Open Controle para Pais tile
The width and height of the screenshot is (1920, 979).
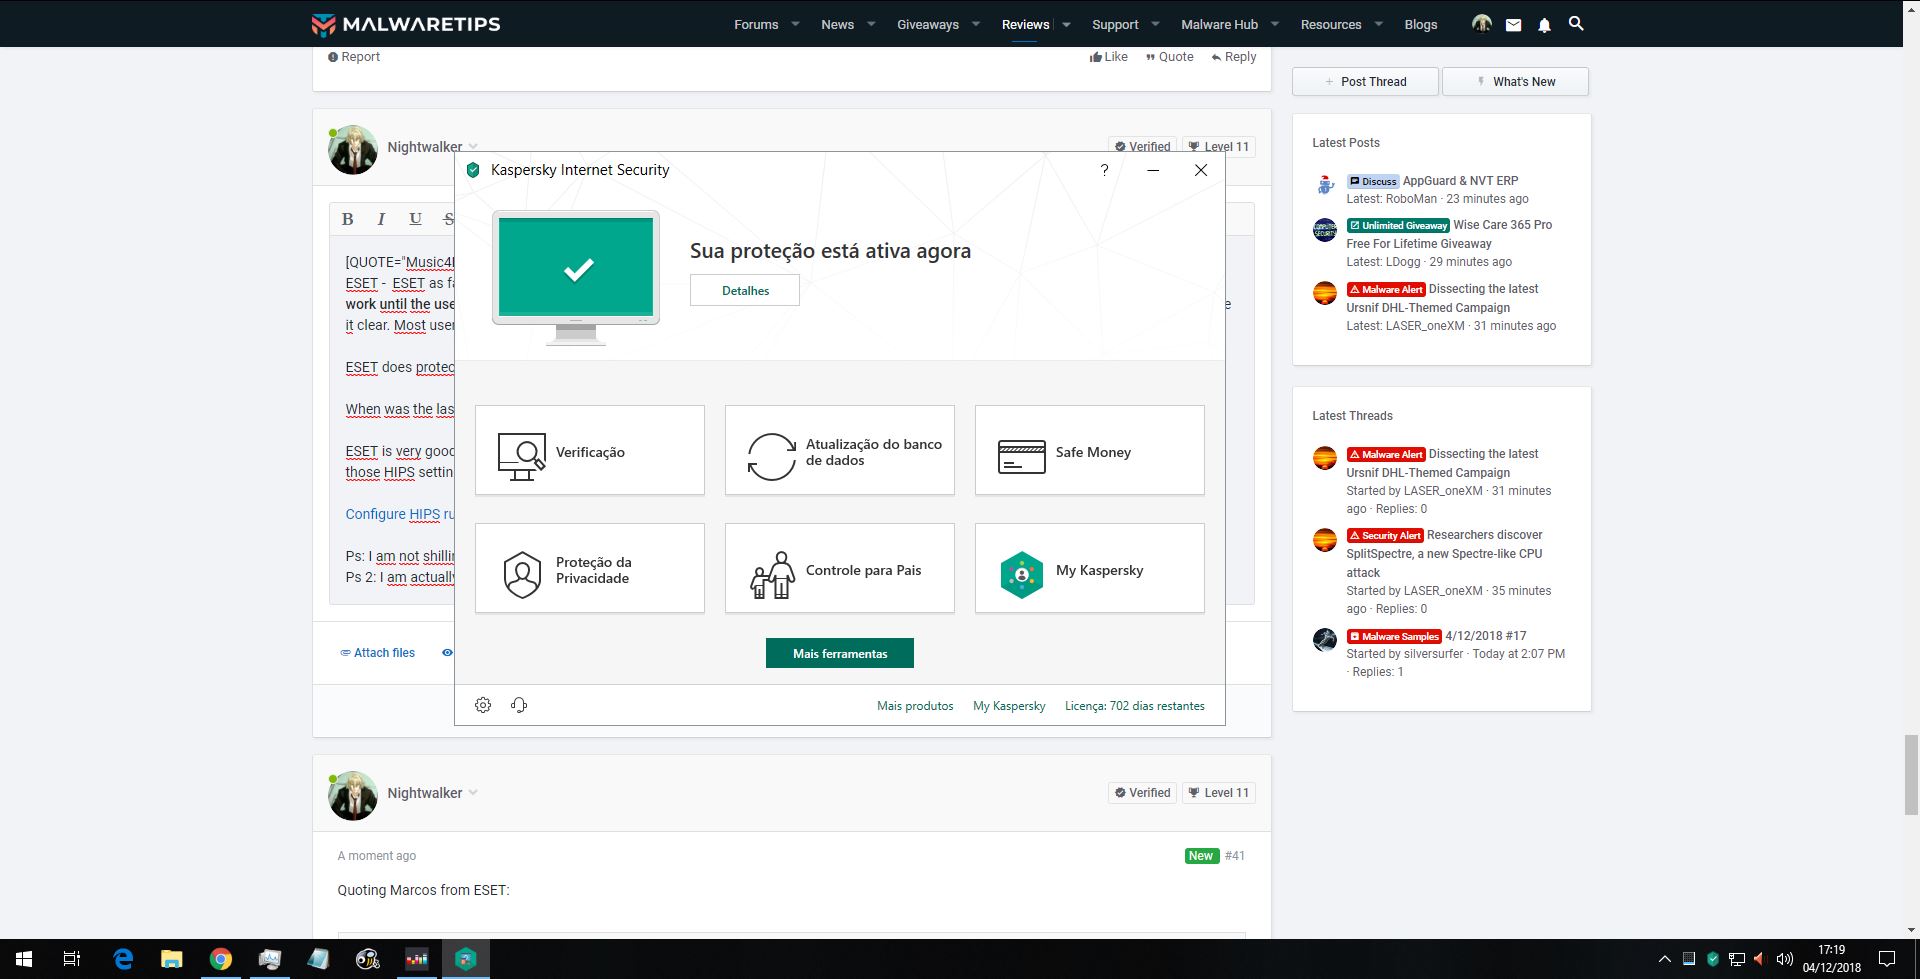(840, 568)
